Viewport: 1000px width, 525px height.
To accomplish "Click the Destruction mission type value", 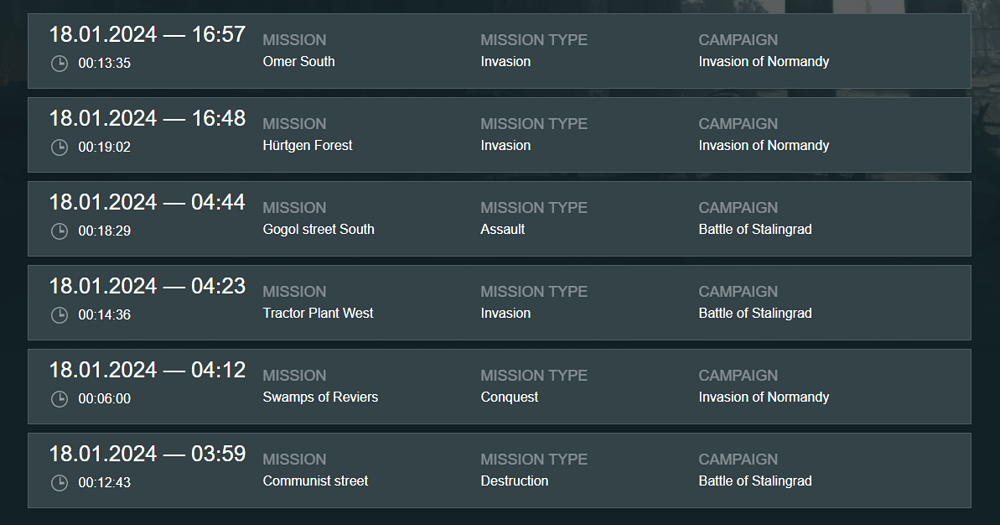I will 514,481.
